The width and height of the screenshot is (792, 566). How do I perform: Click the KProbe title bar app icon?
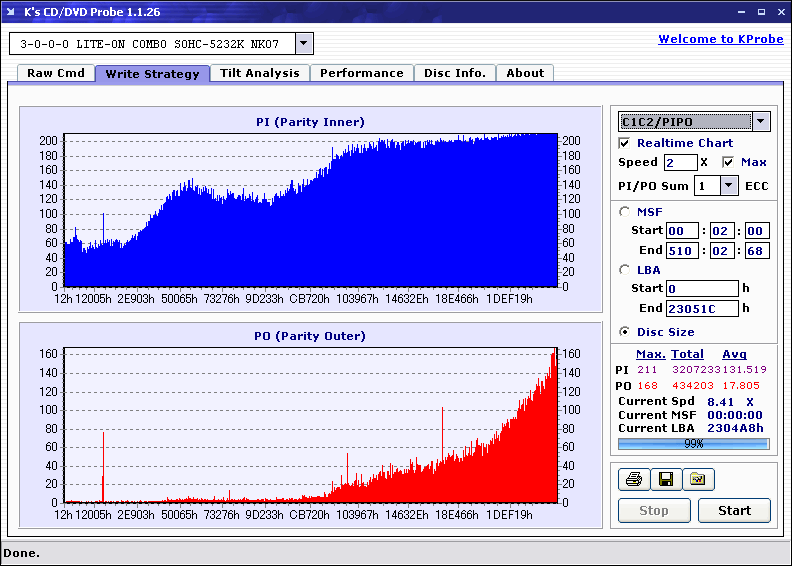(x=11, y=12)
